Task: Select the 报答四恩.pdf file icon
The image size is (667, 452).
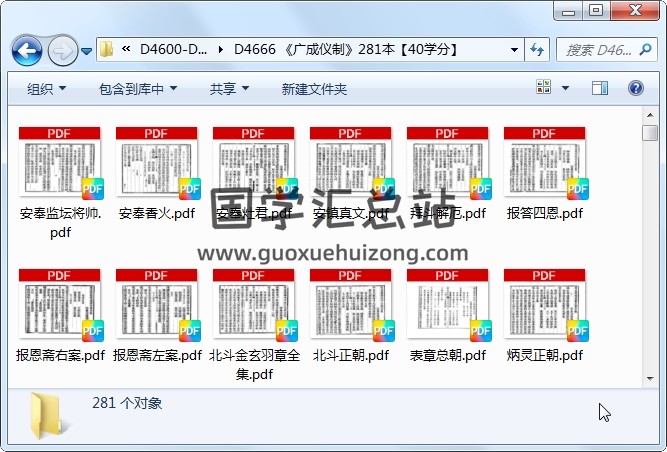Action: pyautogui.click(x=545, y=163)
